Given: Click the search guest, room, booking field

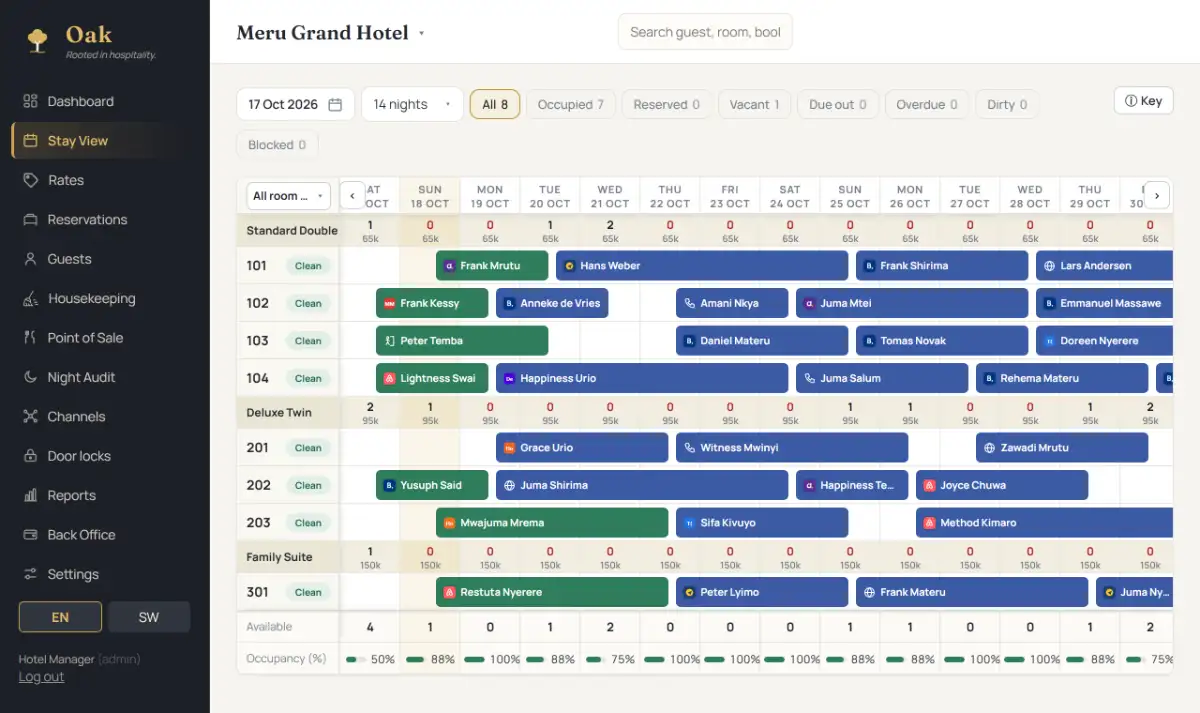Looking at the screenshot, I should 705,32.
